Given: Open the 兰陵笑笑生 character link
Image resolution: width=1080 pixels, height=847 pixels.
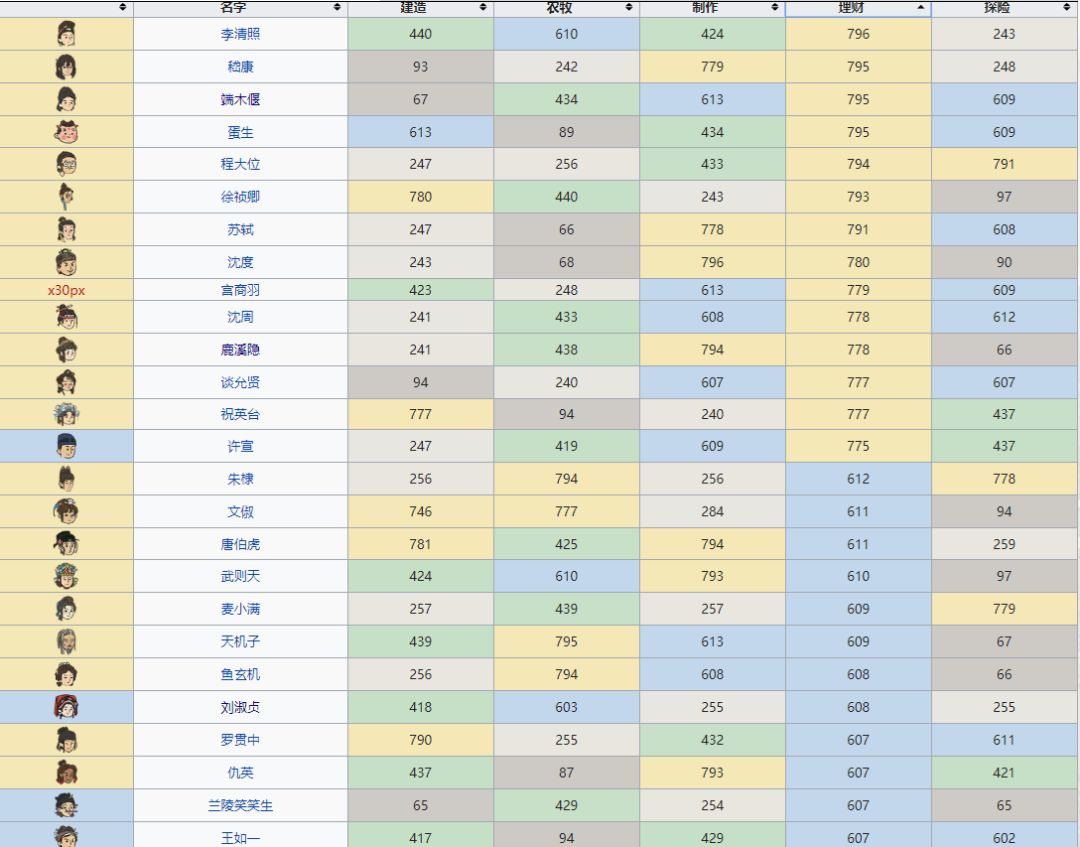Looking at the screenshot, I should point(240,805).
